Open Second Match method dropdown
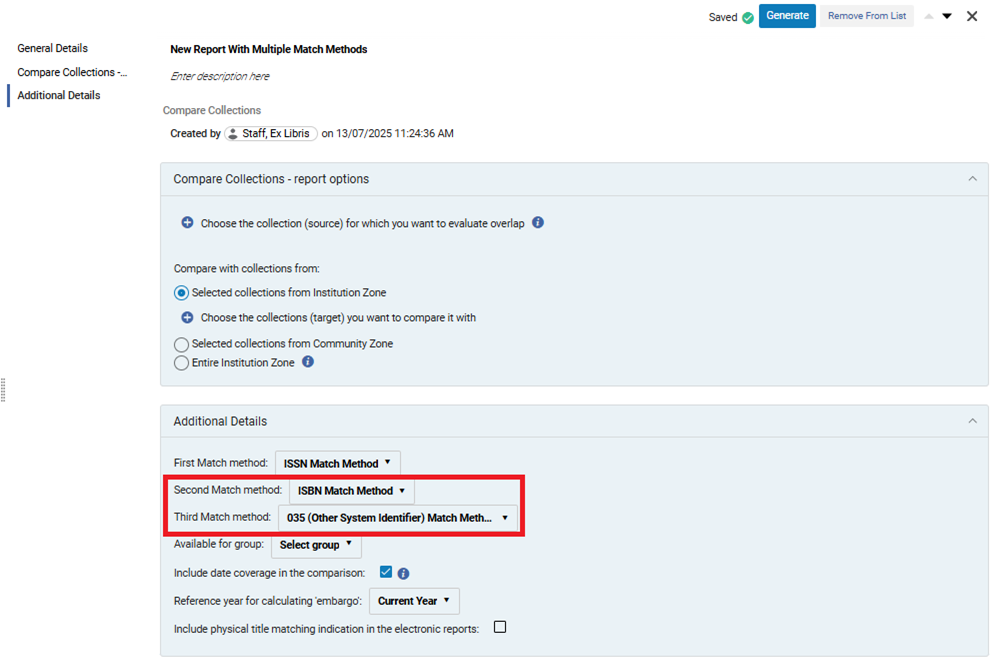Screen dimensions: 1004x668 (352, 491)
